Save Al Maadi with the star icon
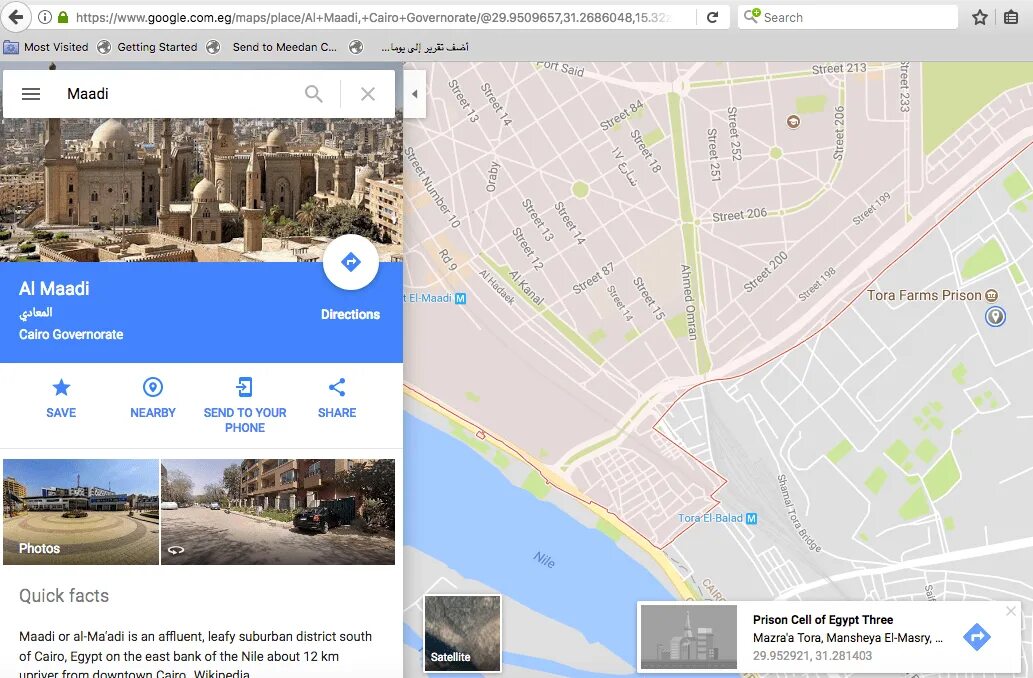The image size is (1033, 678). (61, 387)
